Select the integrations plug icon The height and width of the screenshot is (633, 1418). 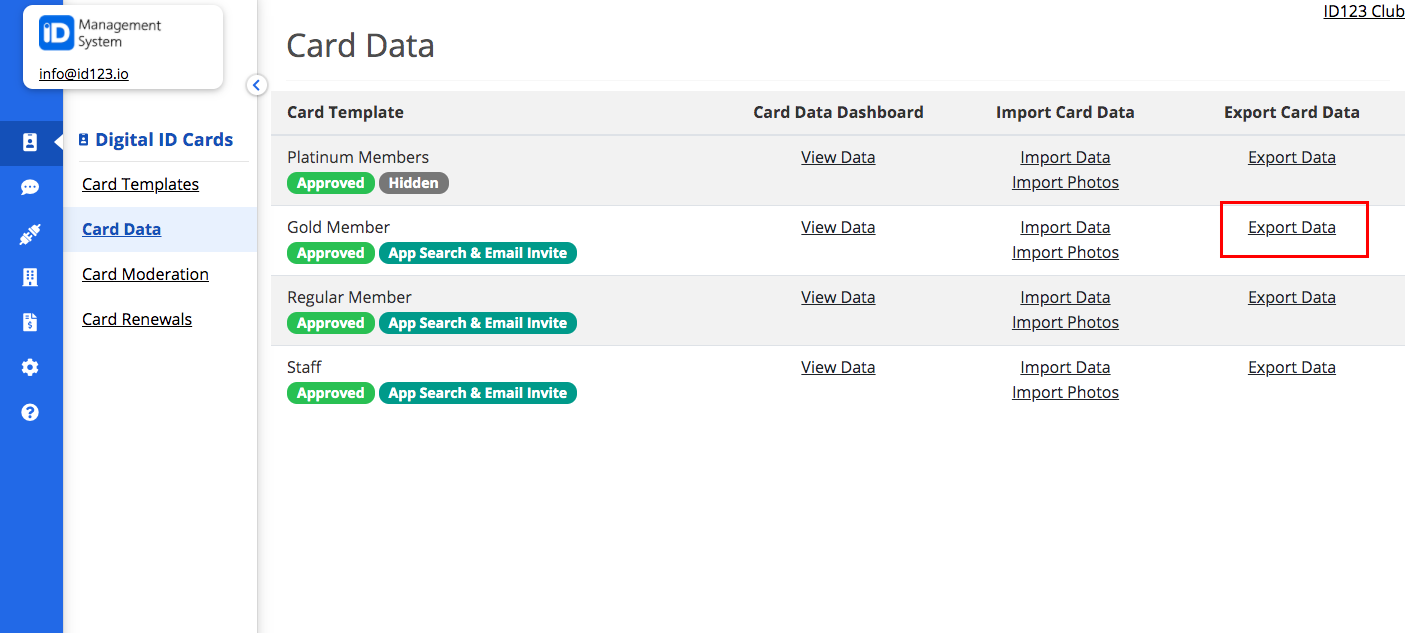[31, 232]
